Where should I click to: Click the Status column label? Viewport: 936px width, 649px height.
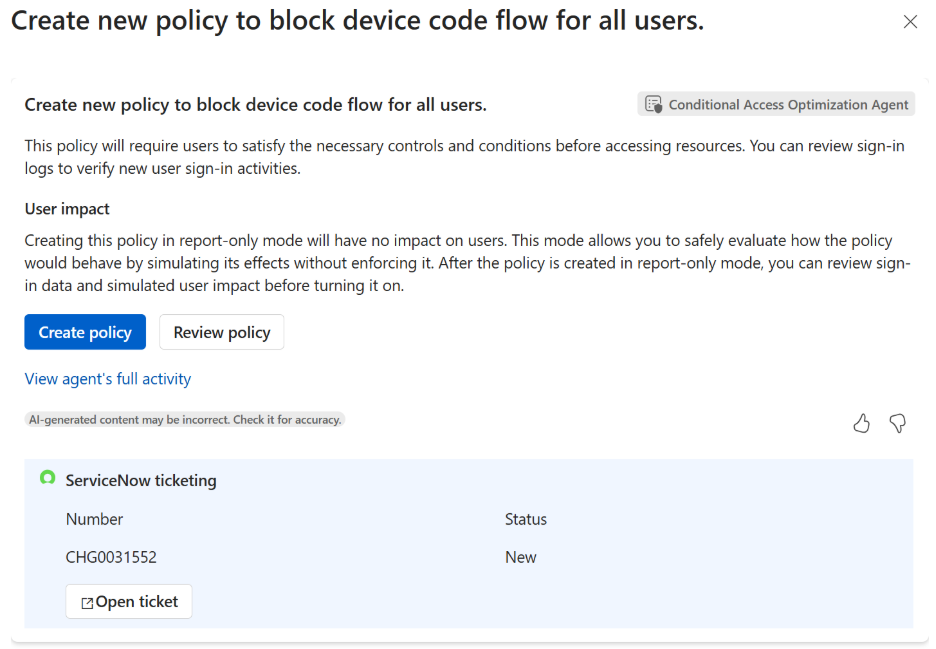click(x=526, y=519)
